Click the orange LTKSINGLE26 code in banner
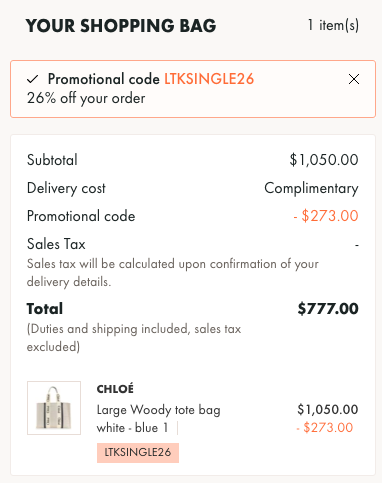 tap(209, 79)
